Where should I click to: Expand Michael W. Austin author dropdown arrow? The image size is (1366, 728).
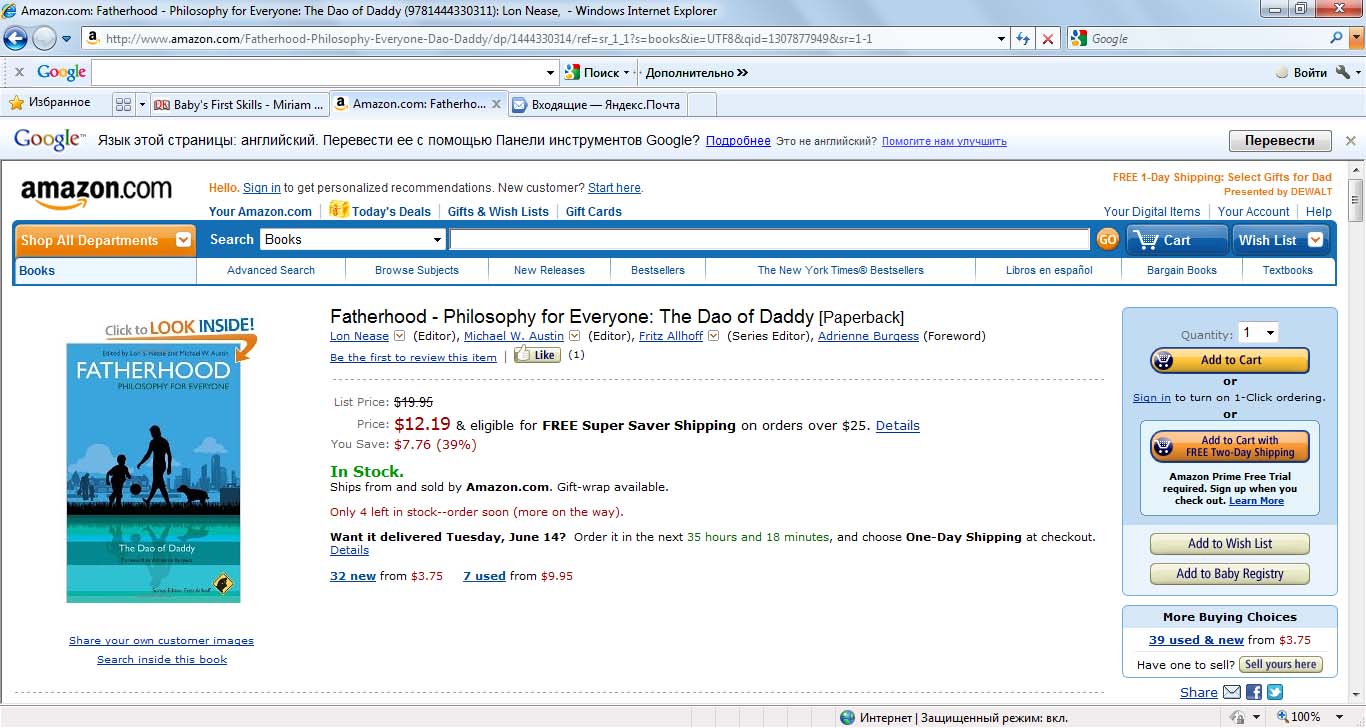(574, 336)
